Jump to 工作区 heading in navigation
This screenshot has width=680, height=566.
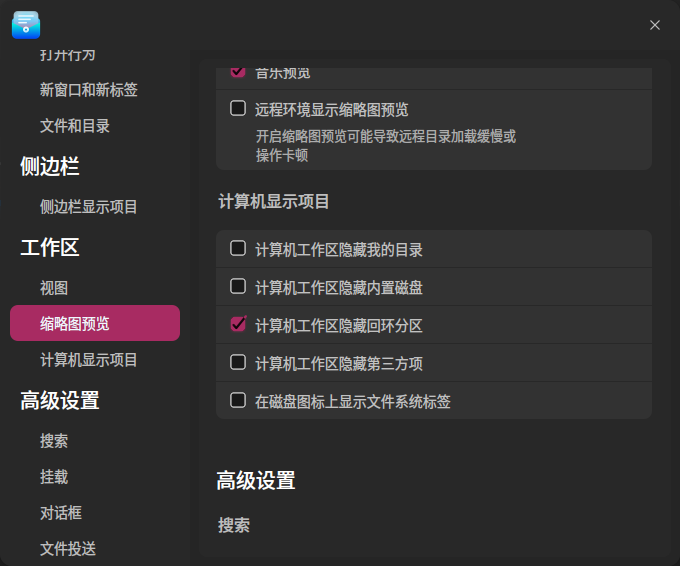(x=50, y=247)
